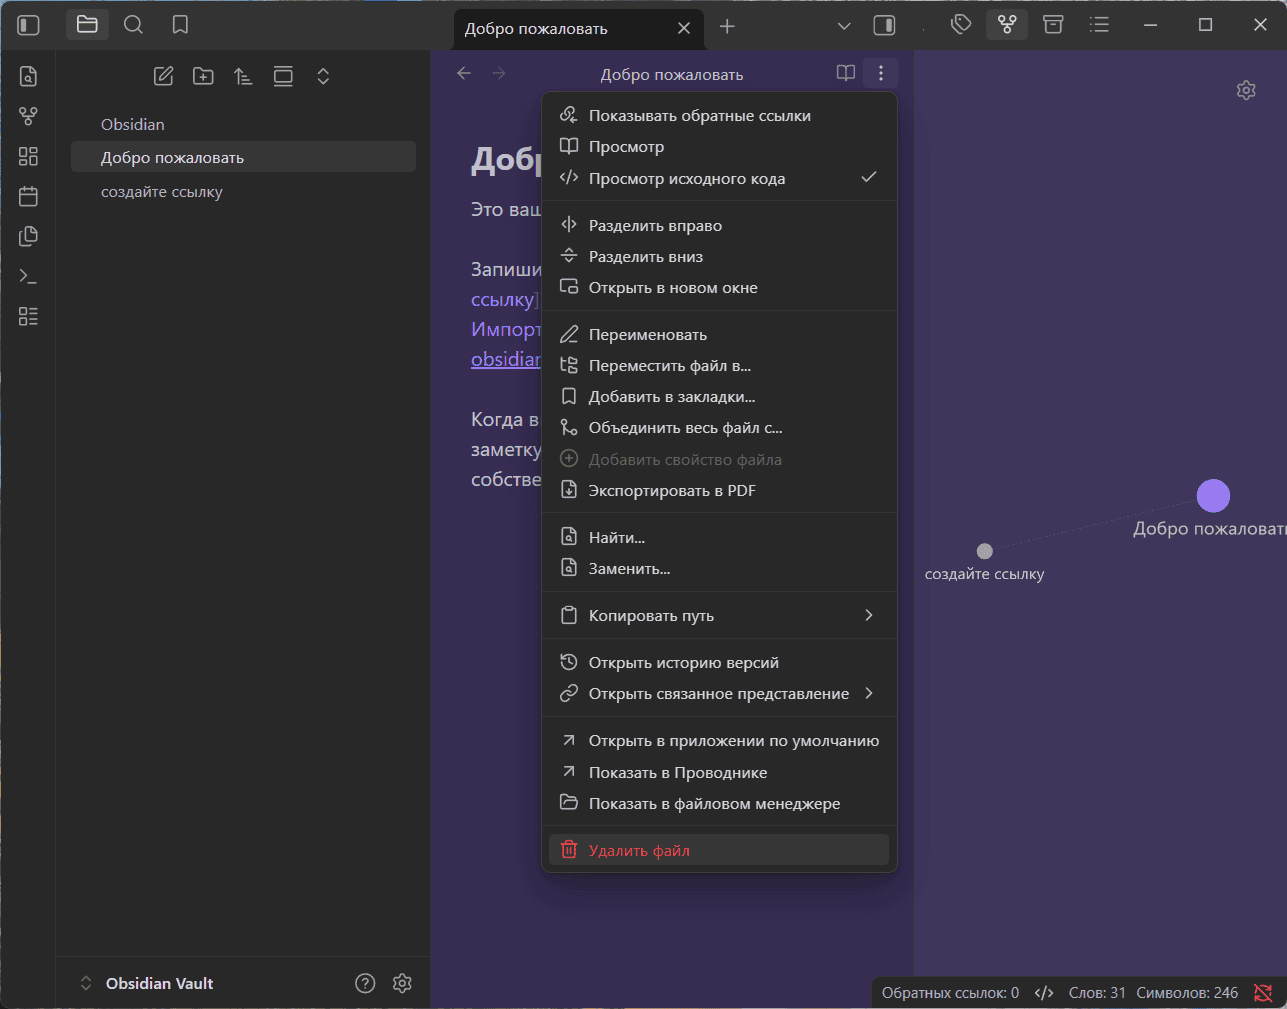Open создайте ссылку note in file list
This screenshot has height=1009, width=1287.
[243, 191]
